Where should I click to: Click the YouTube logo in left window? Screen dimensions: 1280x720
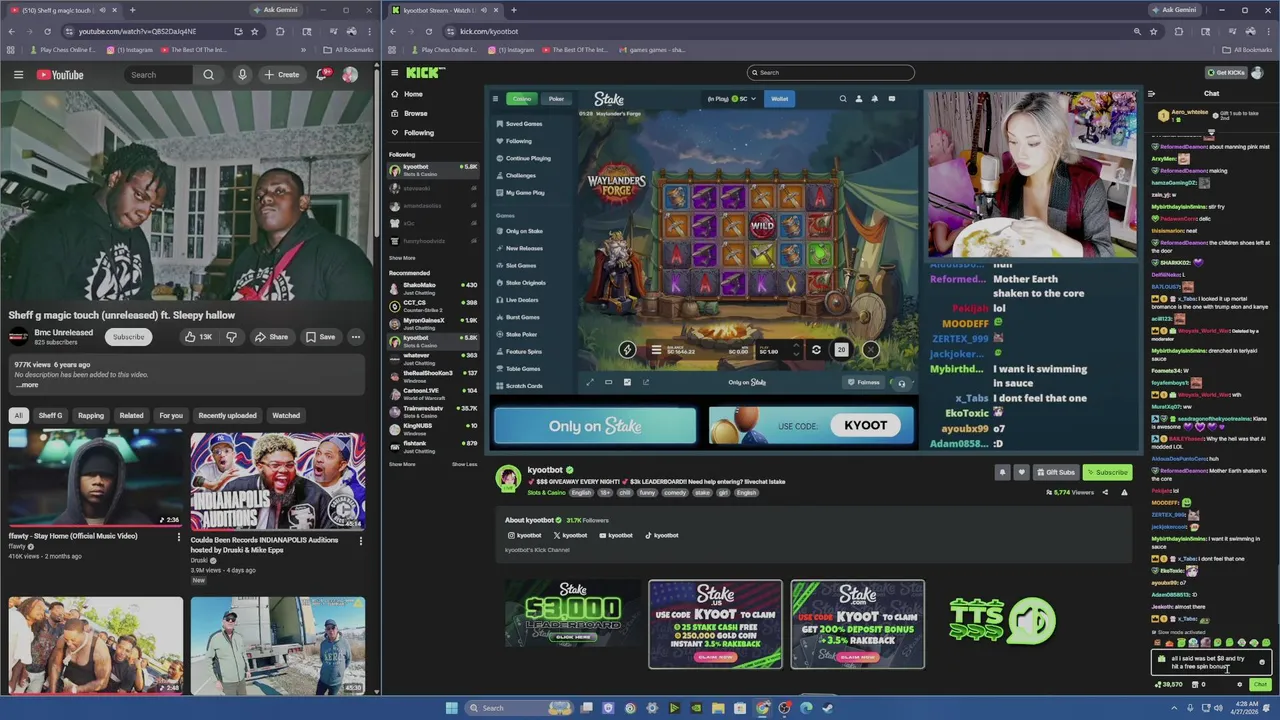coord(60,75)
